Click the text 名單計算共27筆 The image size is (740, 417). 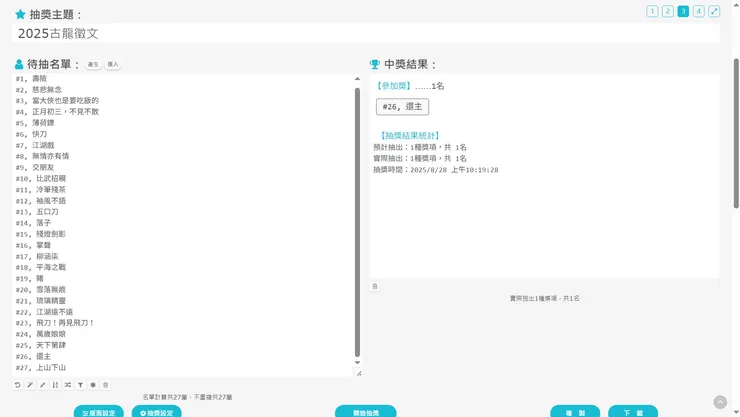click(x=165, y=397)
